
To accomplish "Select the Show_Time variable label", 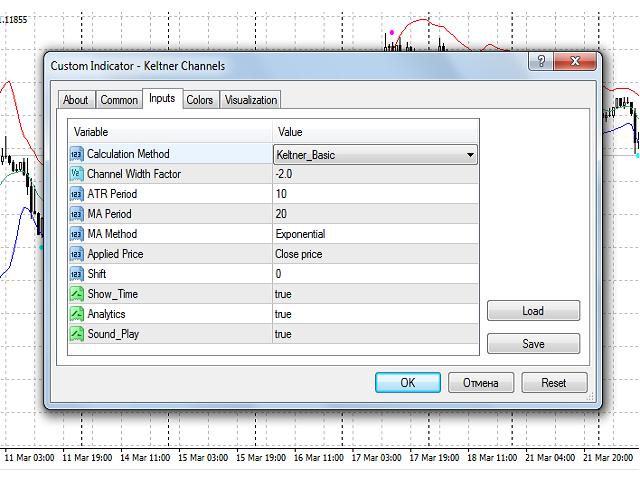I will (113, 294).
